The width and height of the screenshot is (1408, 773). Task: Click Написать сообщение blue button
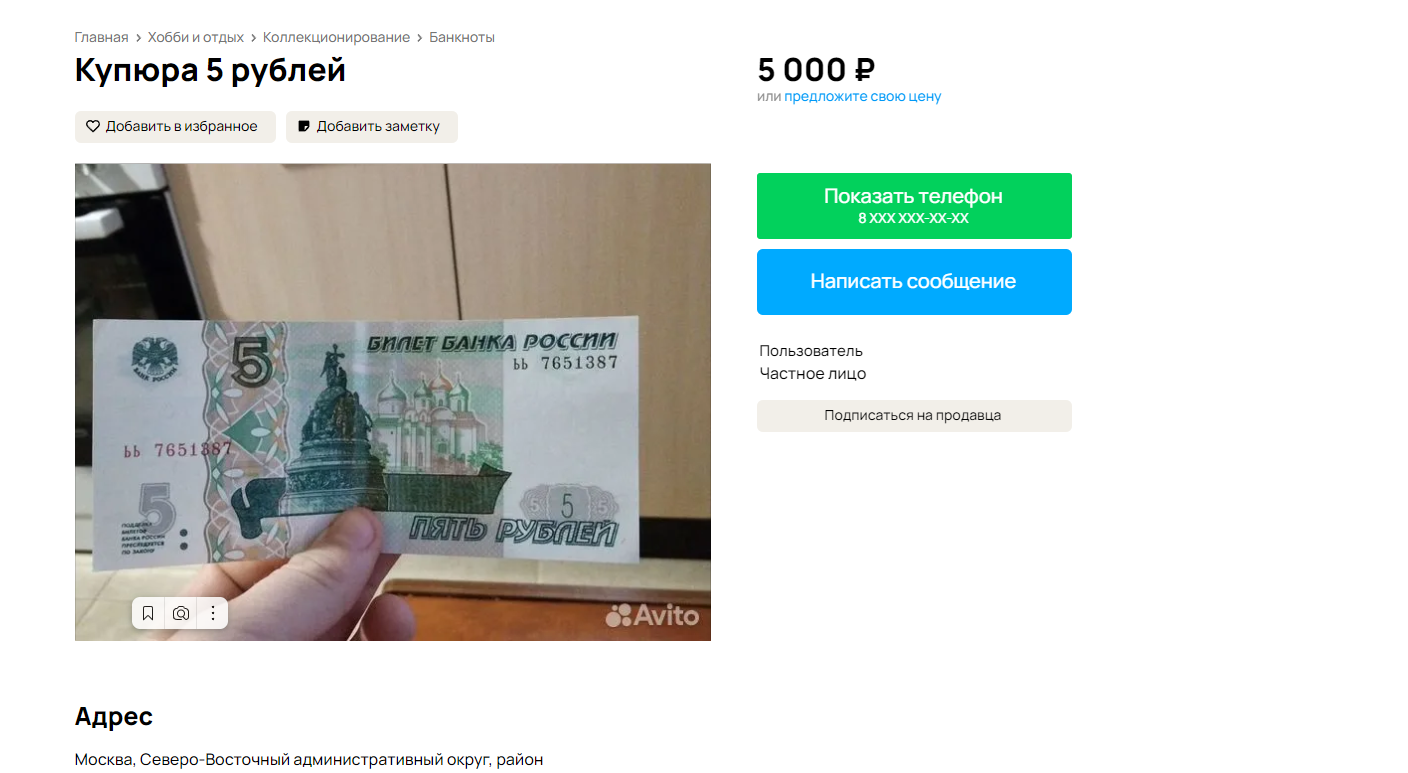click(914, 282)
